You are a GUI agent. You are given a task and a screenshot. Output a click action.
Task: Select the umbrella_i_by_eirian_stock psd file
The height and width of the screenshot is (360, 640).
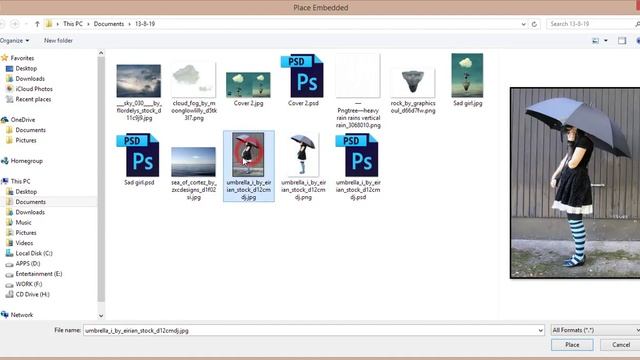point(358,167)
